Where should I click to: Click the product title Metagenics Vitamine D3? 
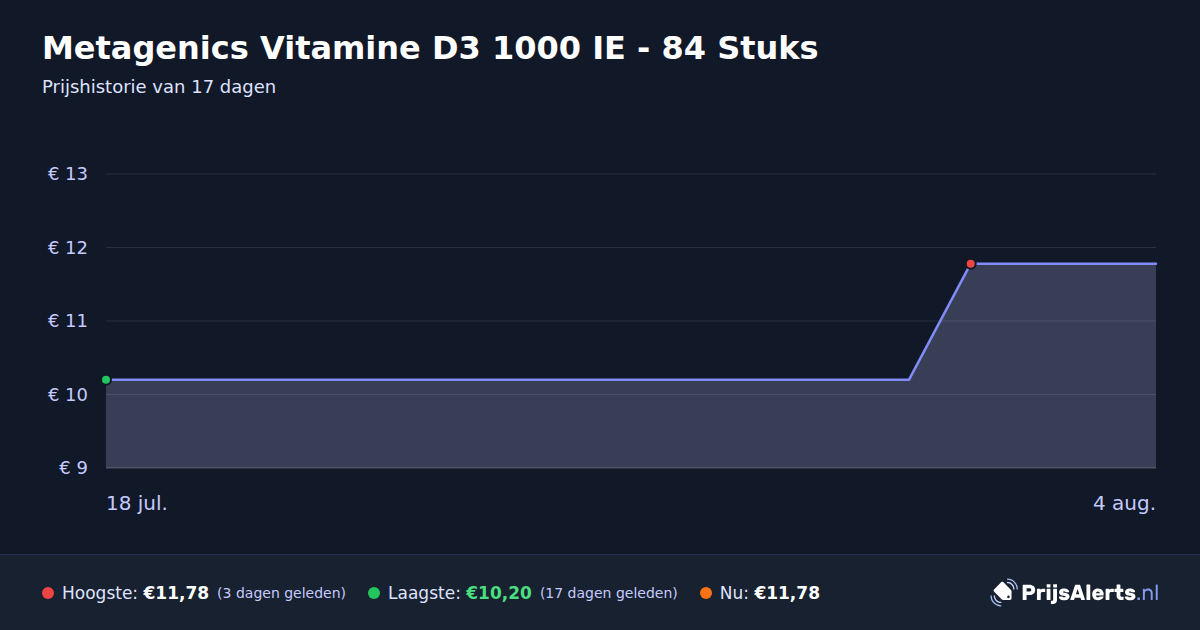pyautogui.click(x=430, y=48)
